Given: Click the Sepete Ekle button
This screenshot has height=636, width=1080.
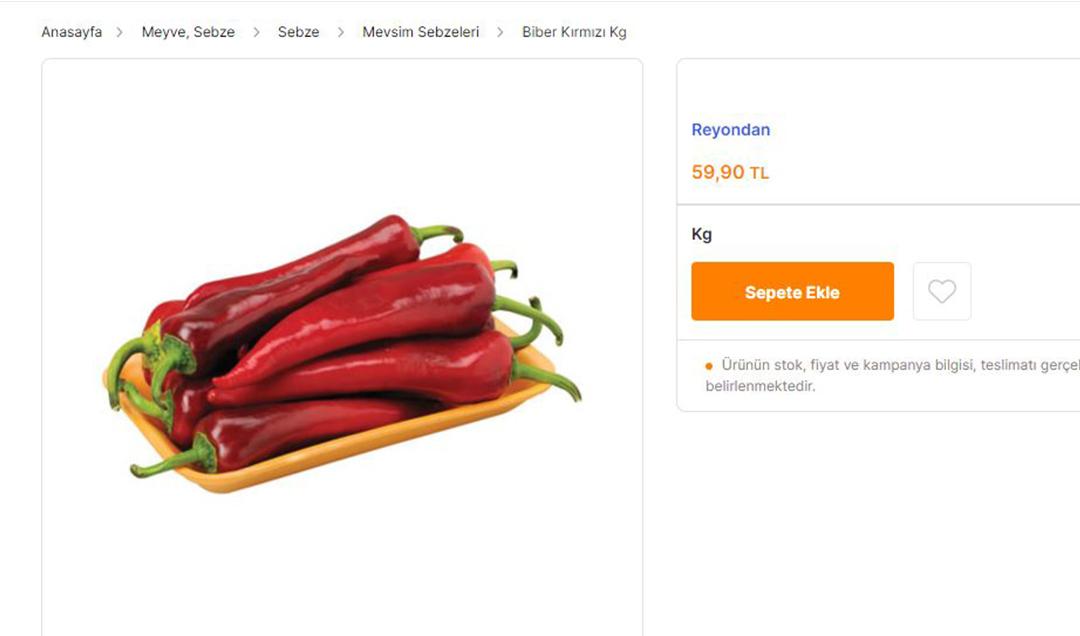Looking at the screenshot, I should click(792, 291).
